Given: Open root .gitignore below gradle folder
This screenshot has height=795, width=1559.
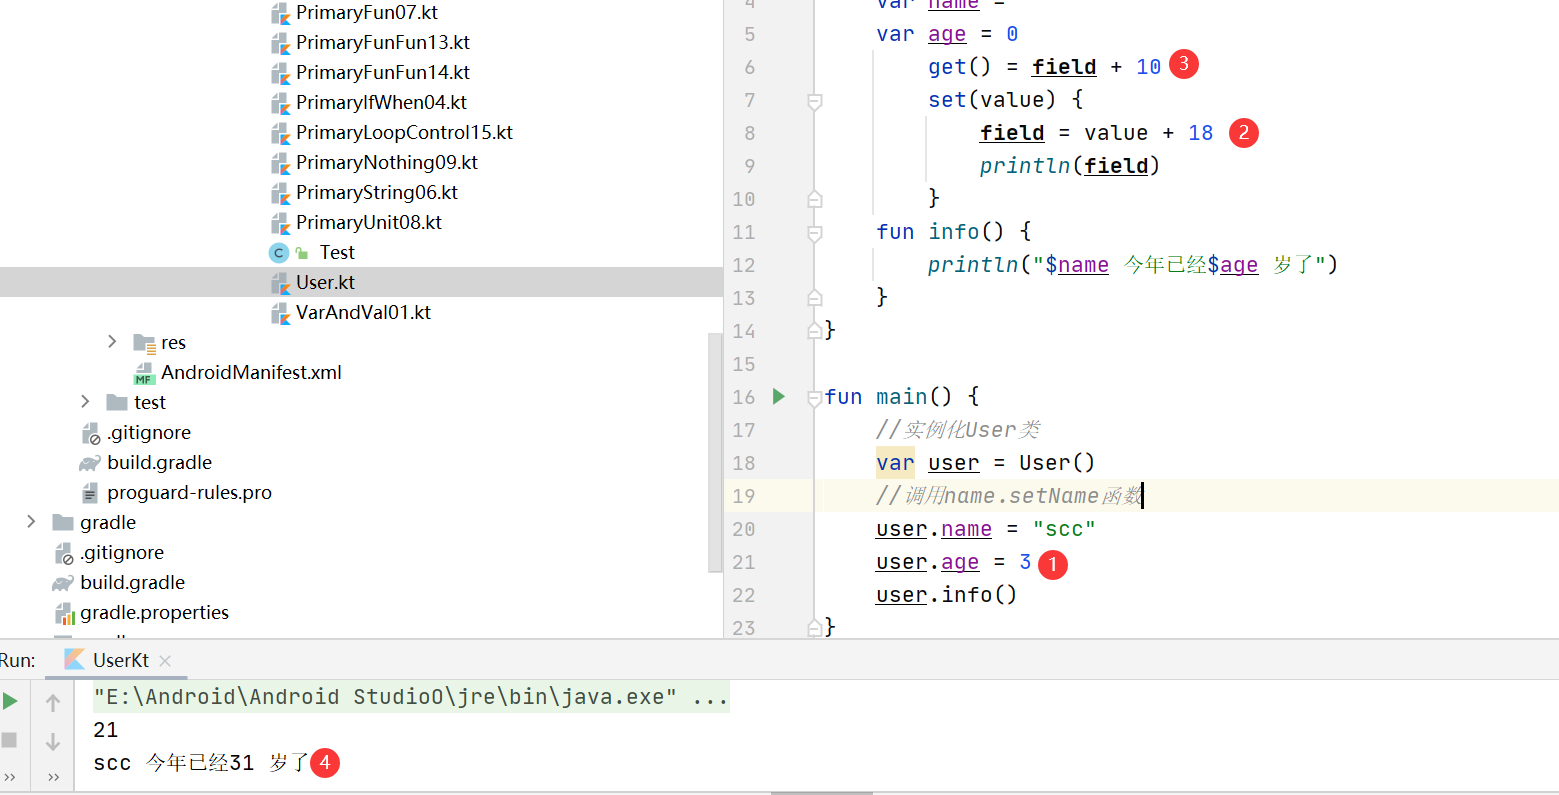Looking at the screenshot, I should click(x=122, y=553).
